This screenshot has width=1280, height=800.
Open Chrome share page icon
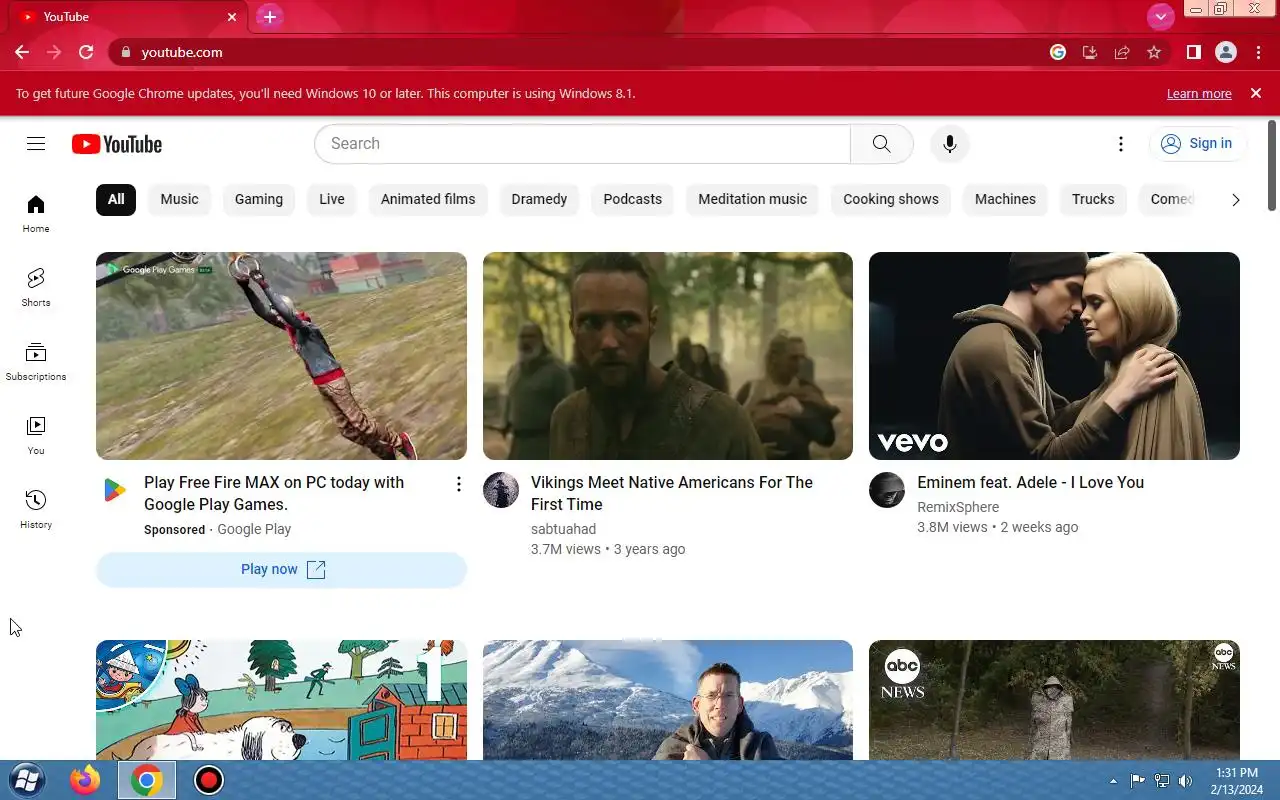[x=1122, y=52]
